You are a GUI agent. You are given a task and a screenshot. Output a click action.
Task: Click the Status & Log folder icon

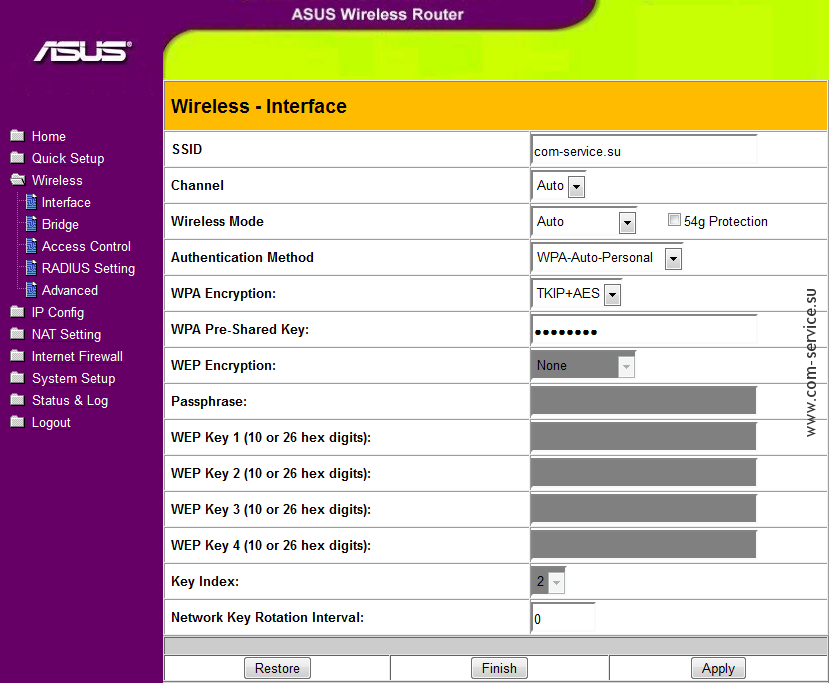click(17, 400)
